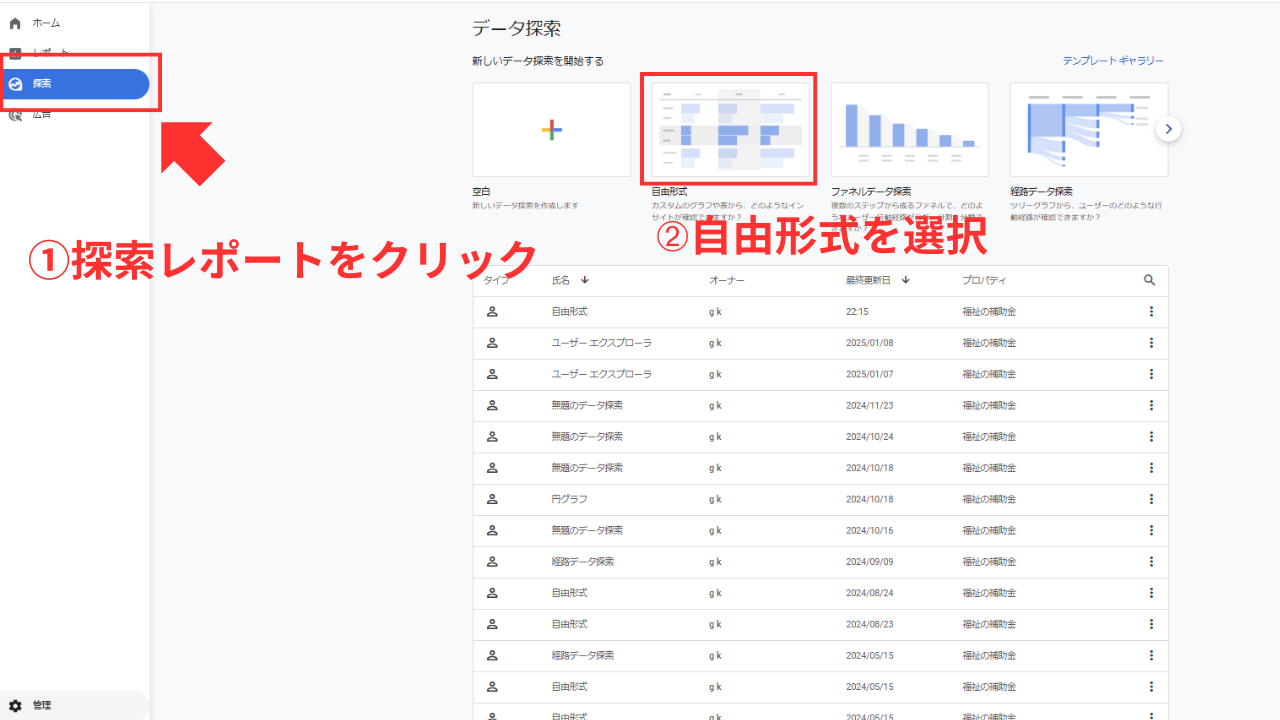Click the プロパティ column header
The width and height of the screenshot is (1280, 720).
point(984,280)
